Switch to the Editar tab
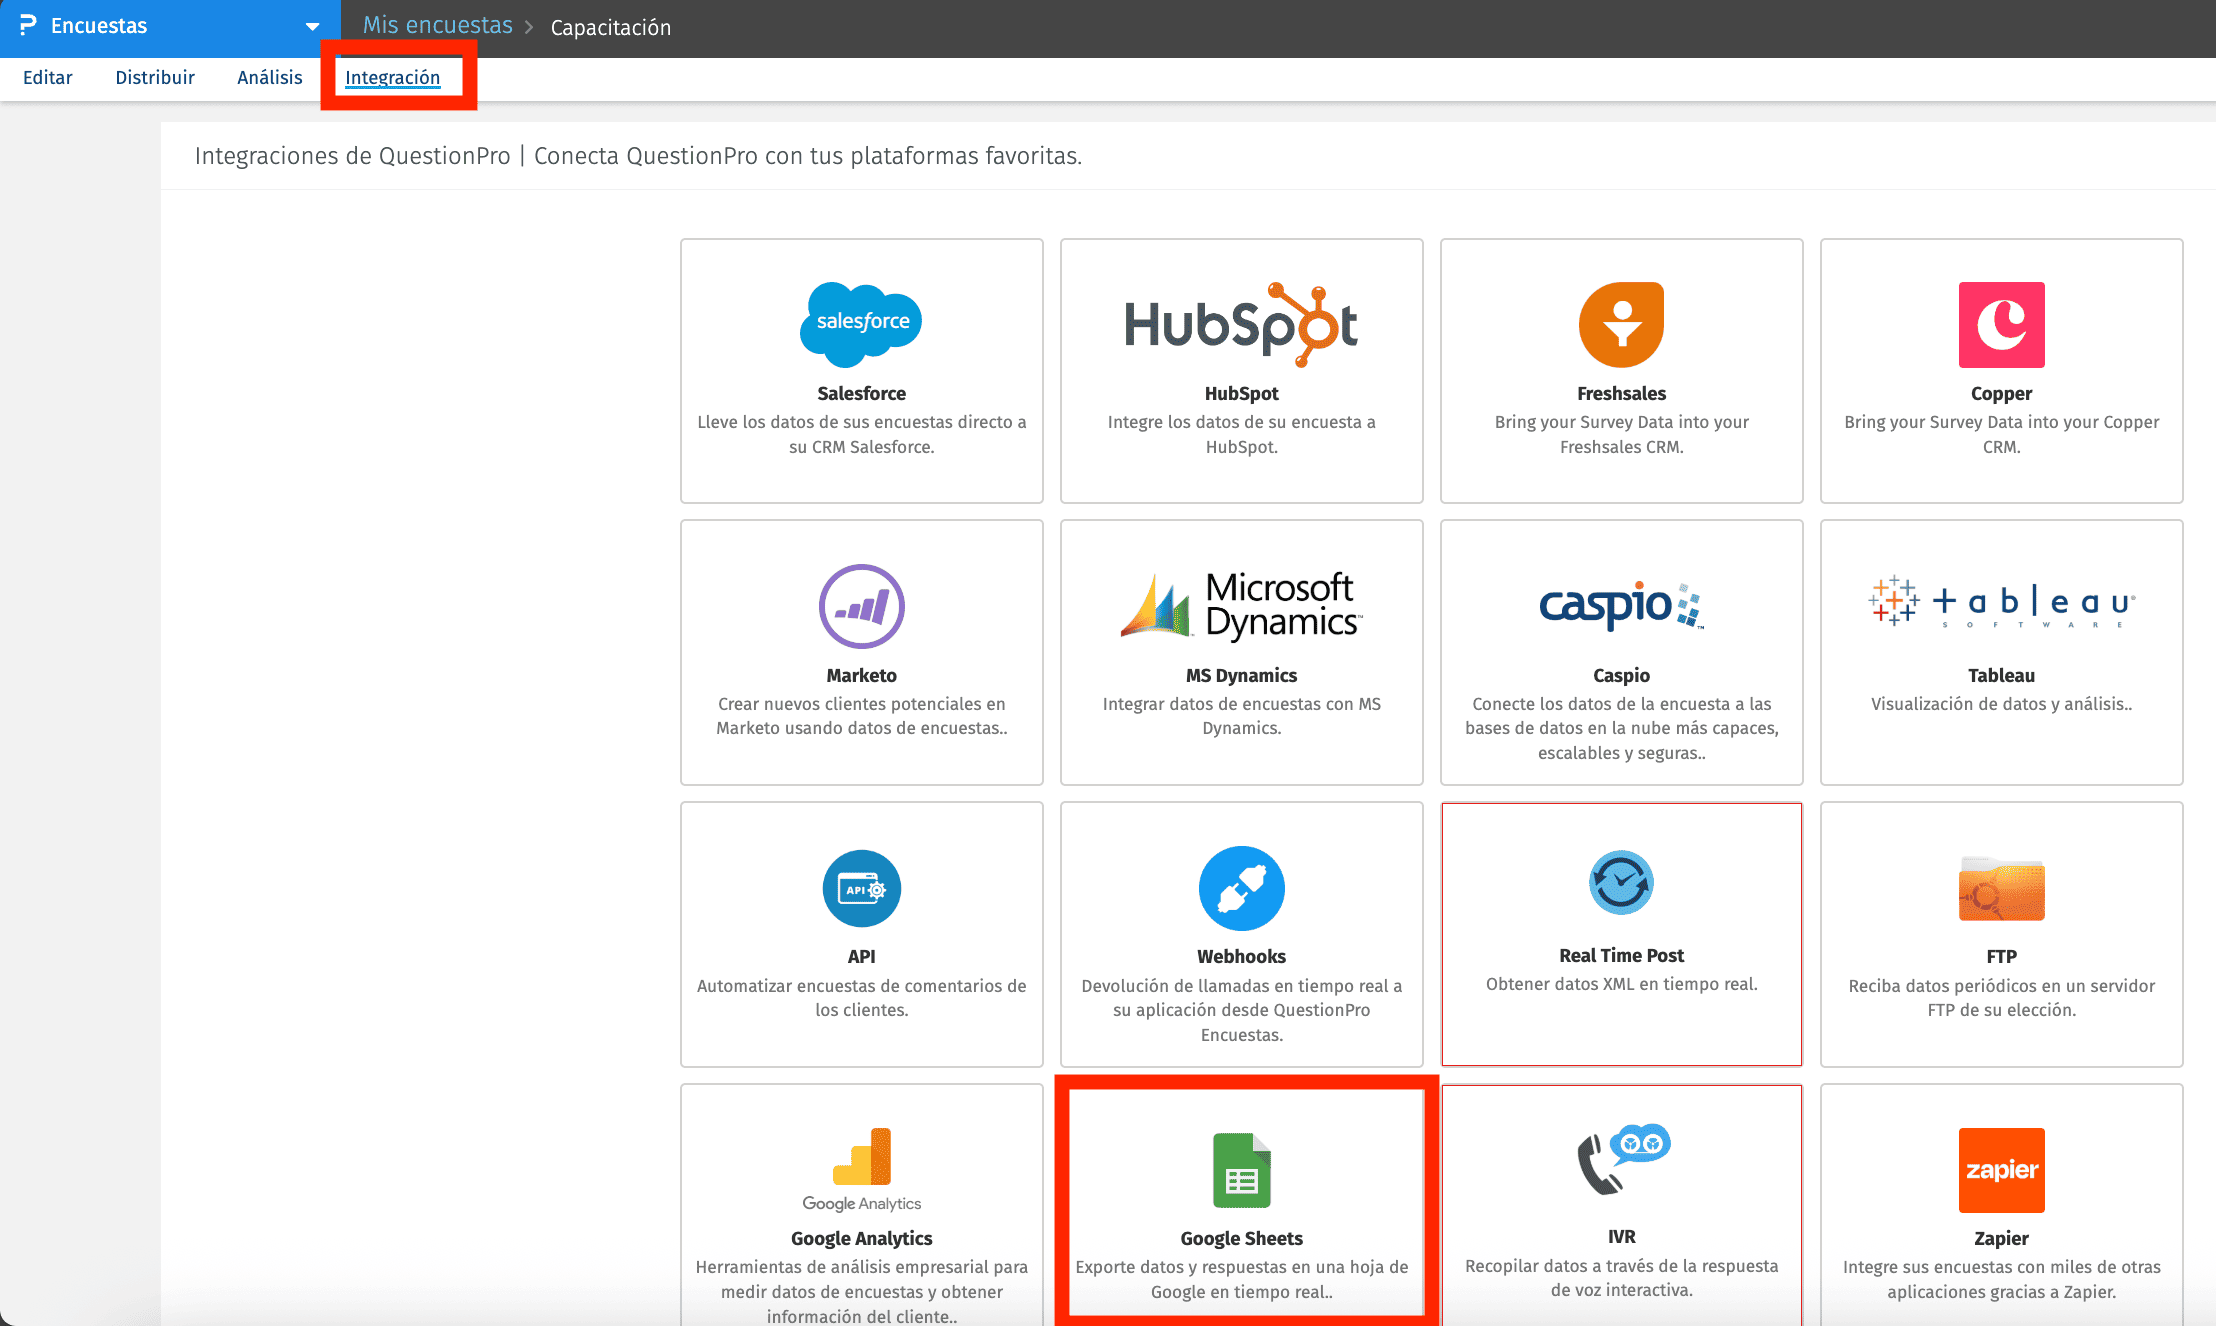This screenshot has width=2216, height=1326. coord(48,78)
